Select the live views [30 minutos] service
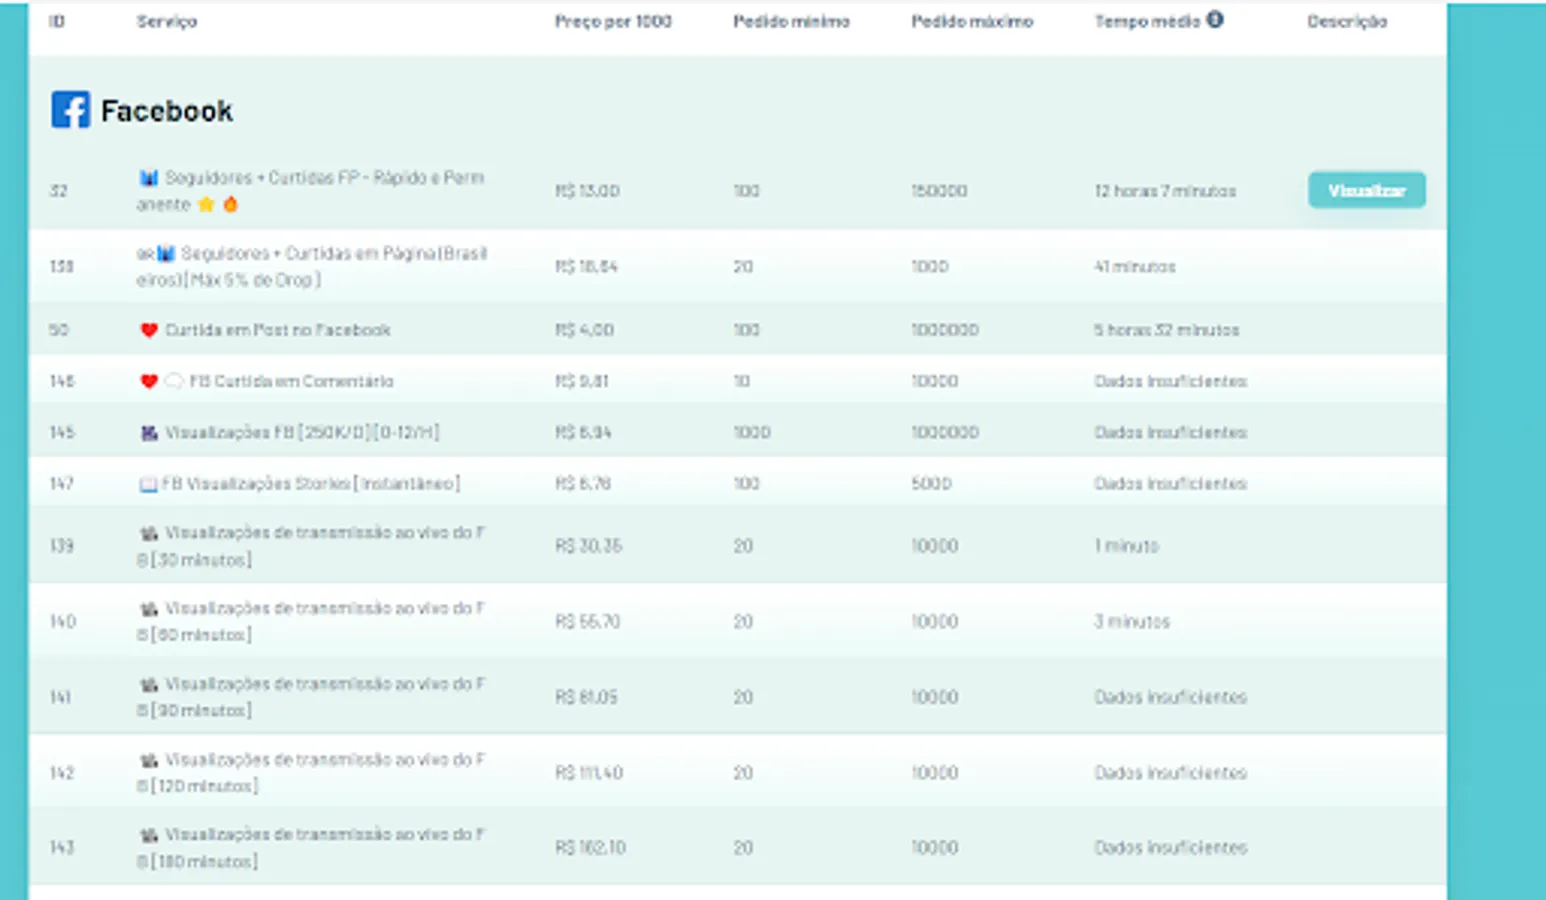The width and height of the screenshot is (1546, 900). pyautogui.click(x=311, y=546)
